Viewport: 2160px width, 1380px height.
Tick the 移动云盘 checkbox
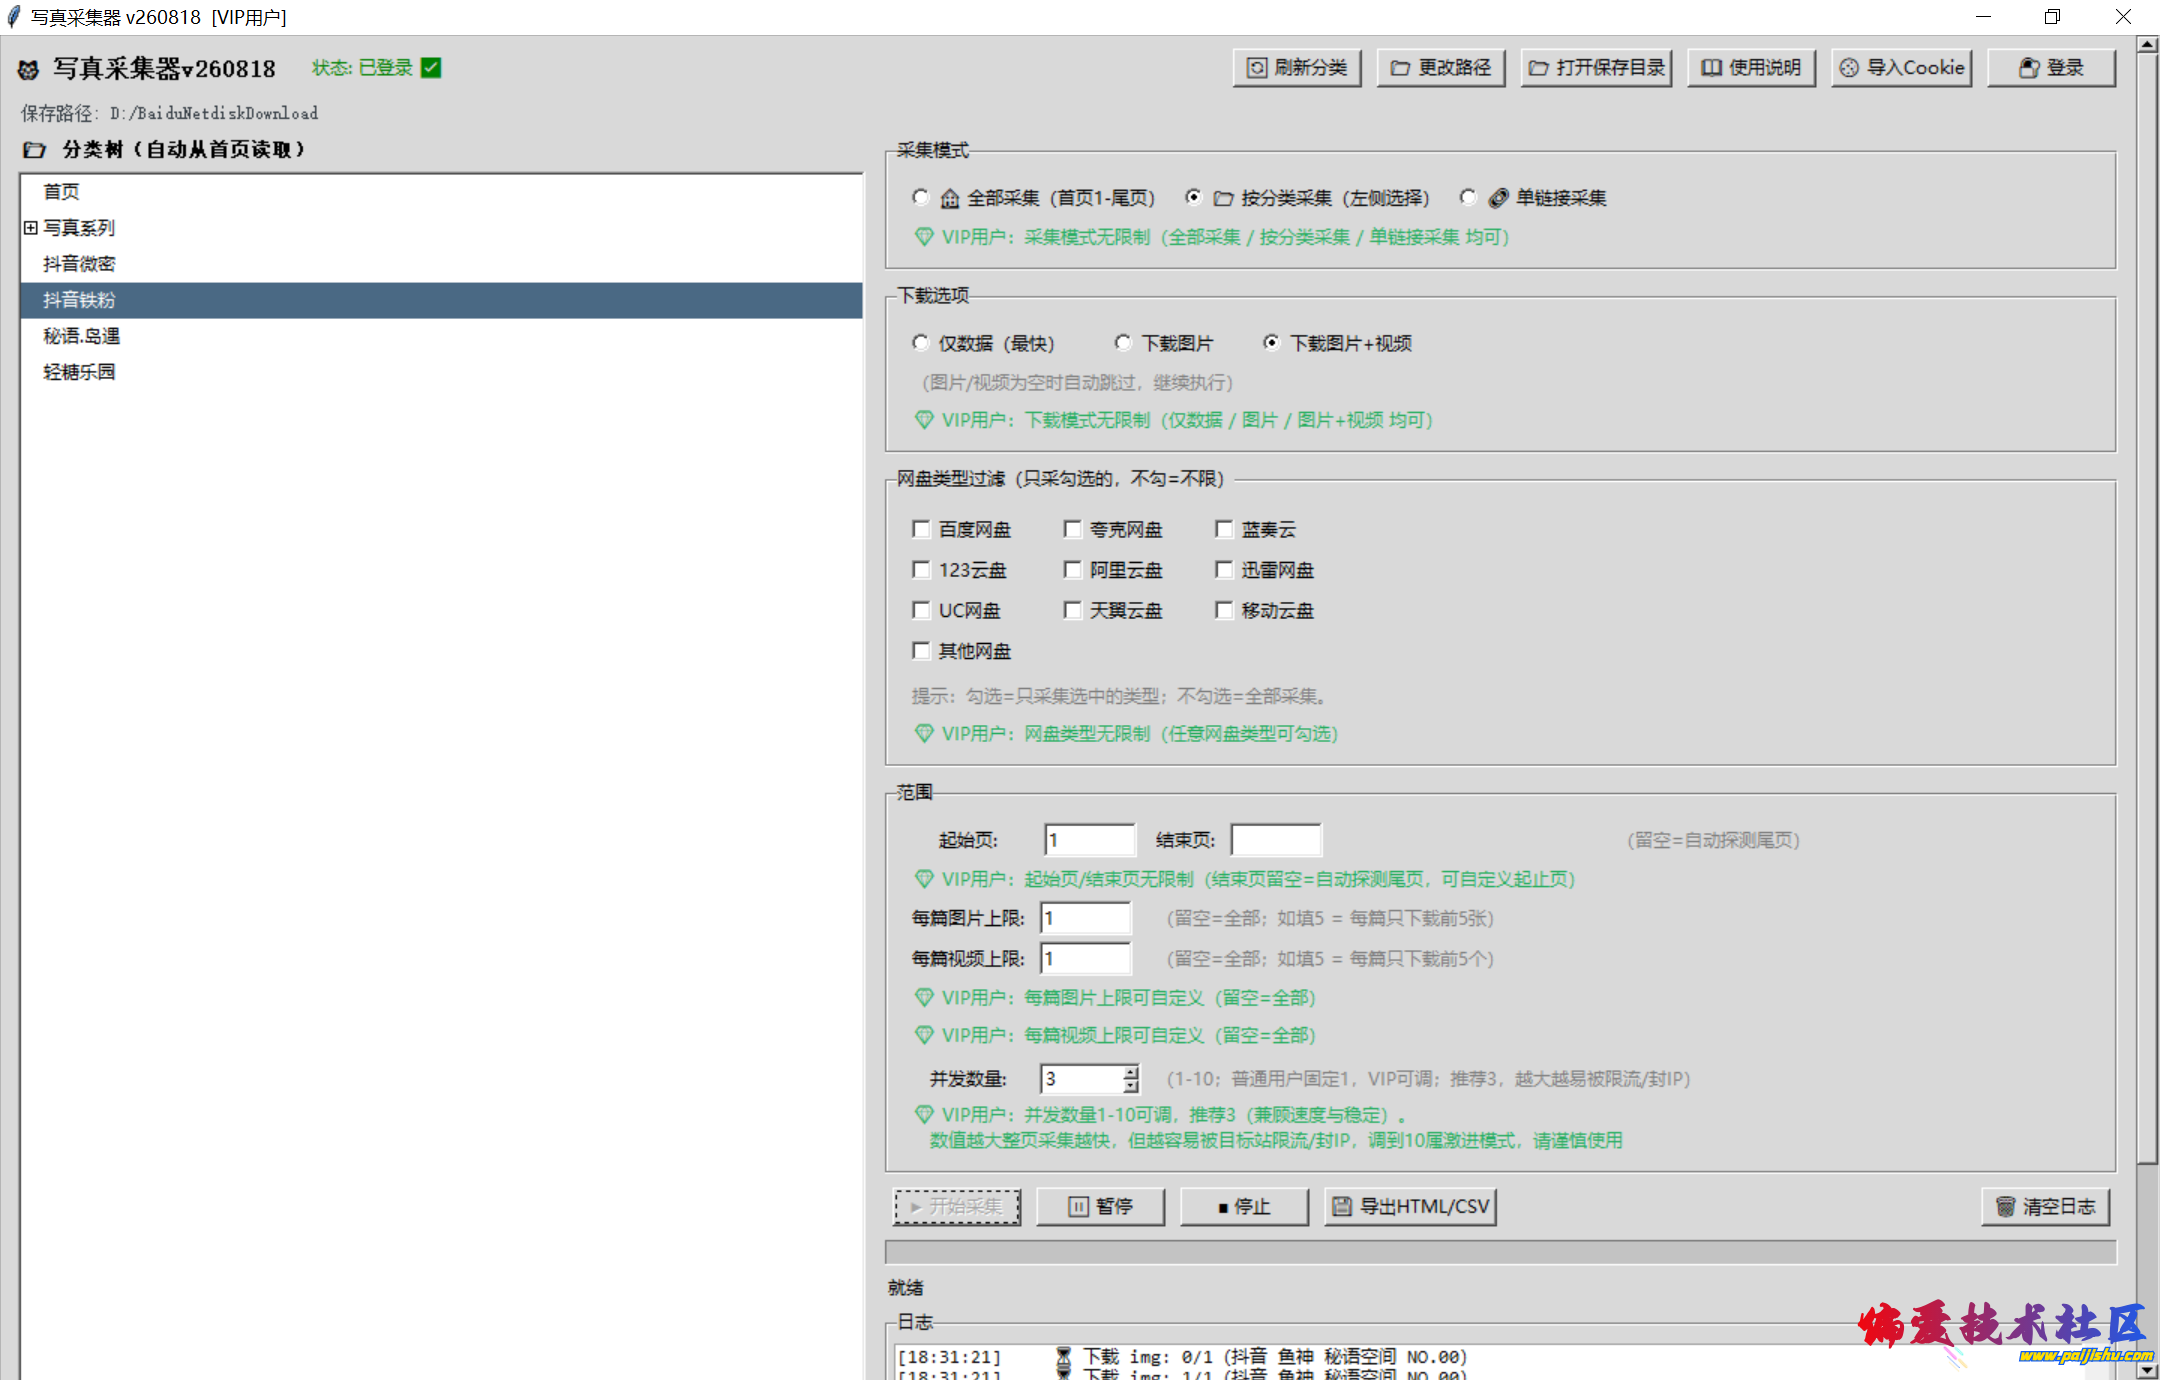1224,610
